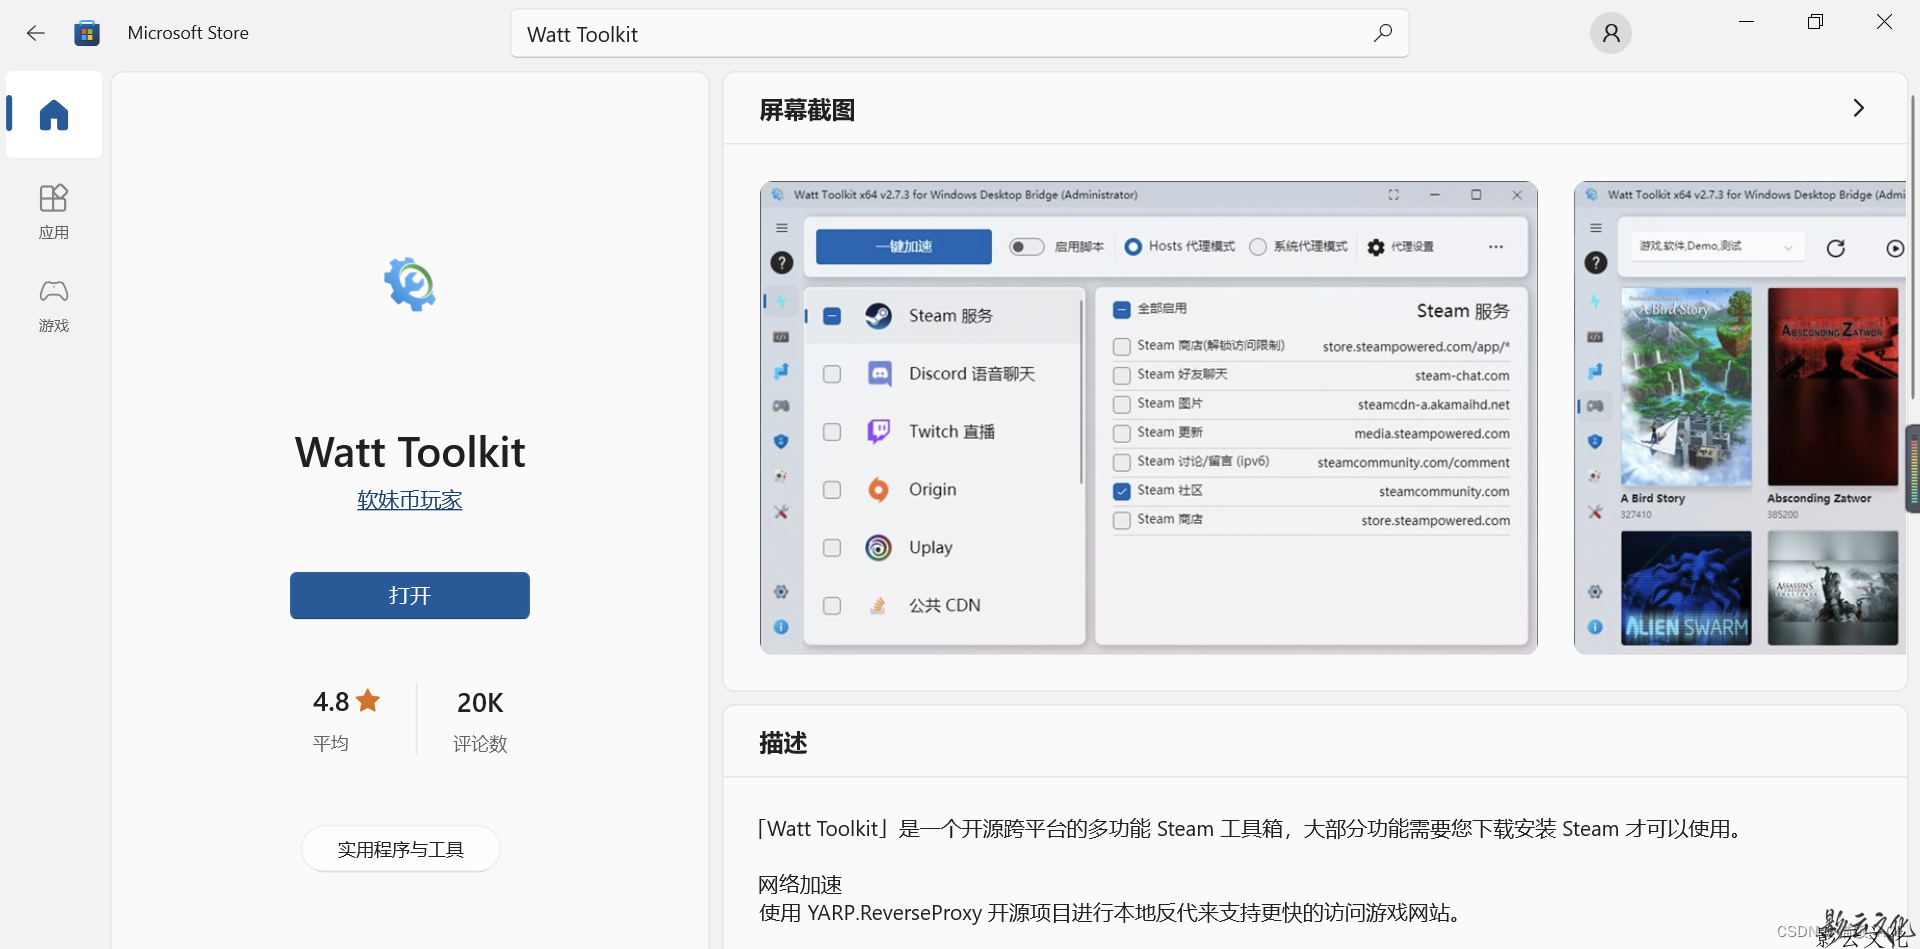Screen dimensions: 1920x949
Task: Click the Watt Toolkit app logo
Action: pos(409,285)
